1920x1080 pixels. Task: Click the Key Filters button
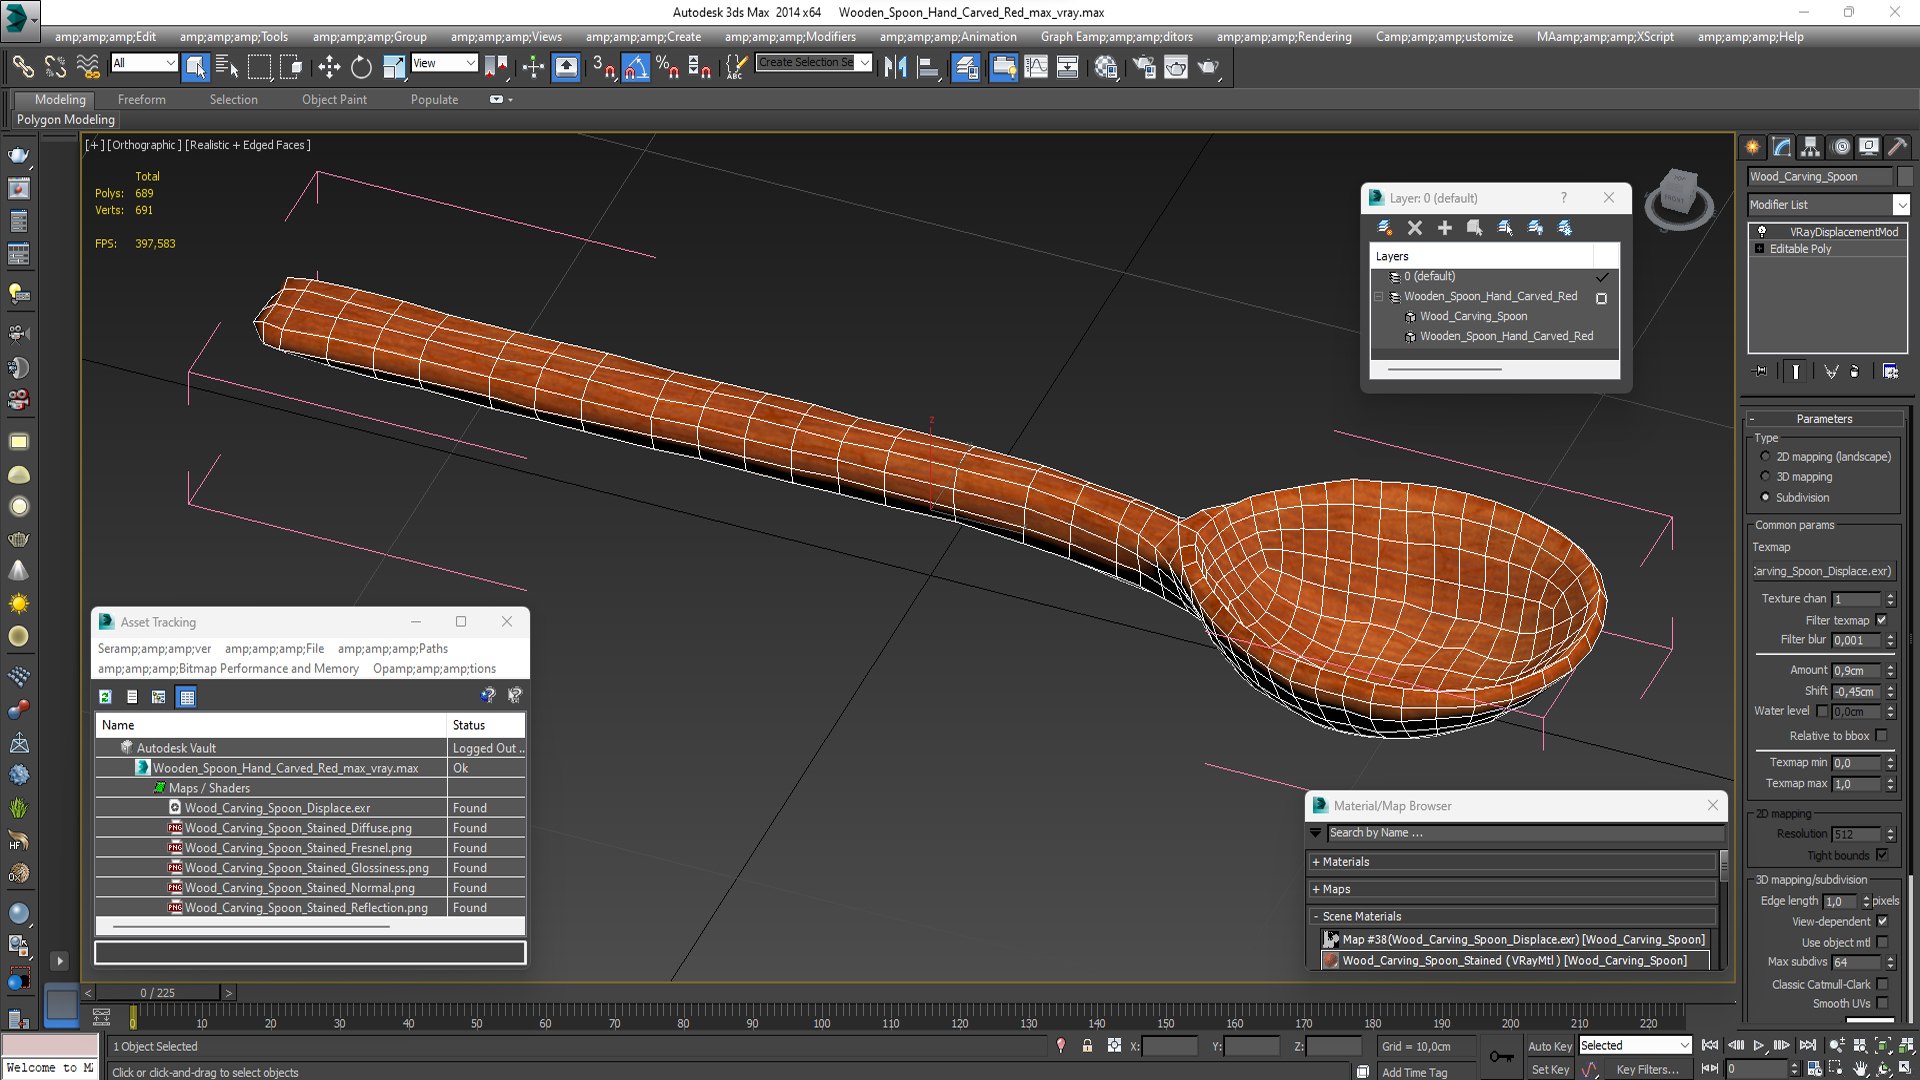click(x=1646, y=1069)
